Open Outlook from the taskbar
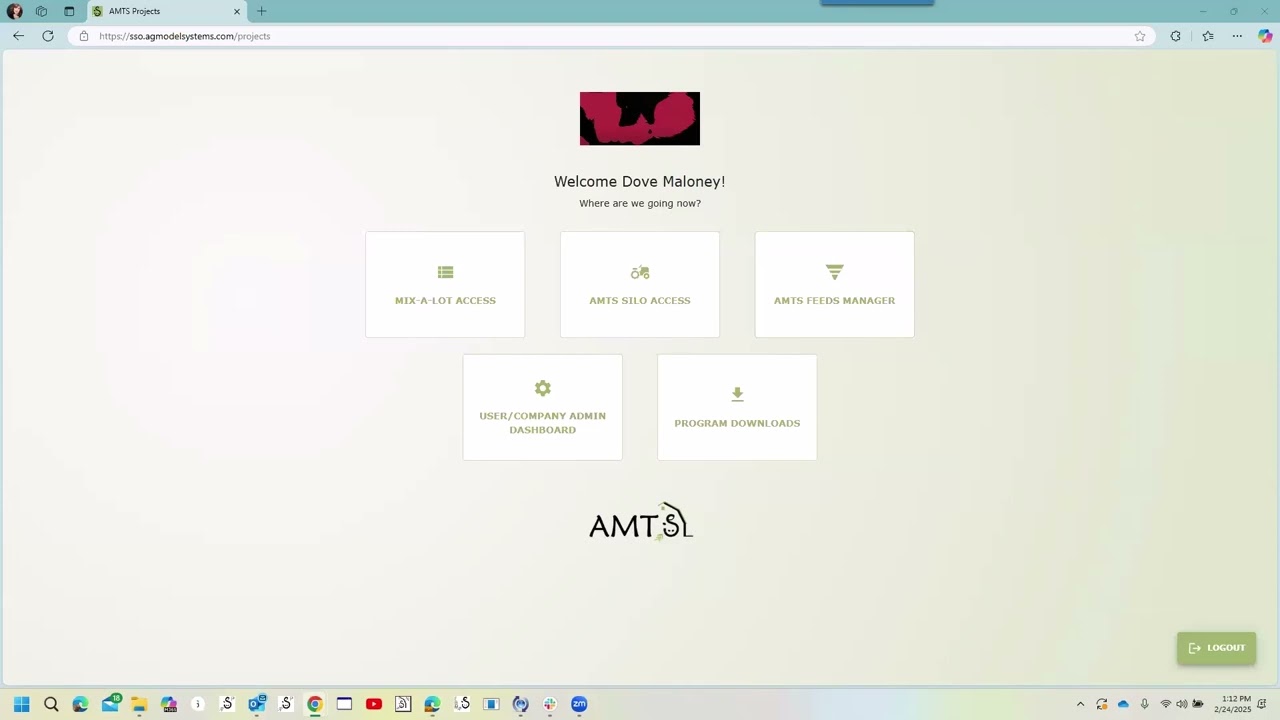 [x=257, y=704]
